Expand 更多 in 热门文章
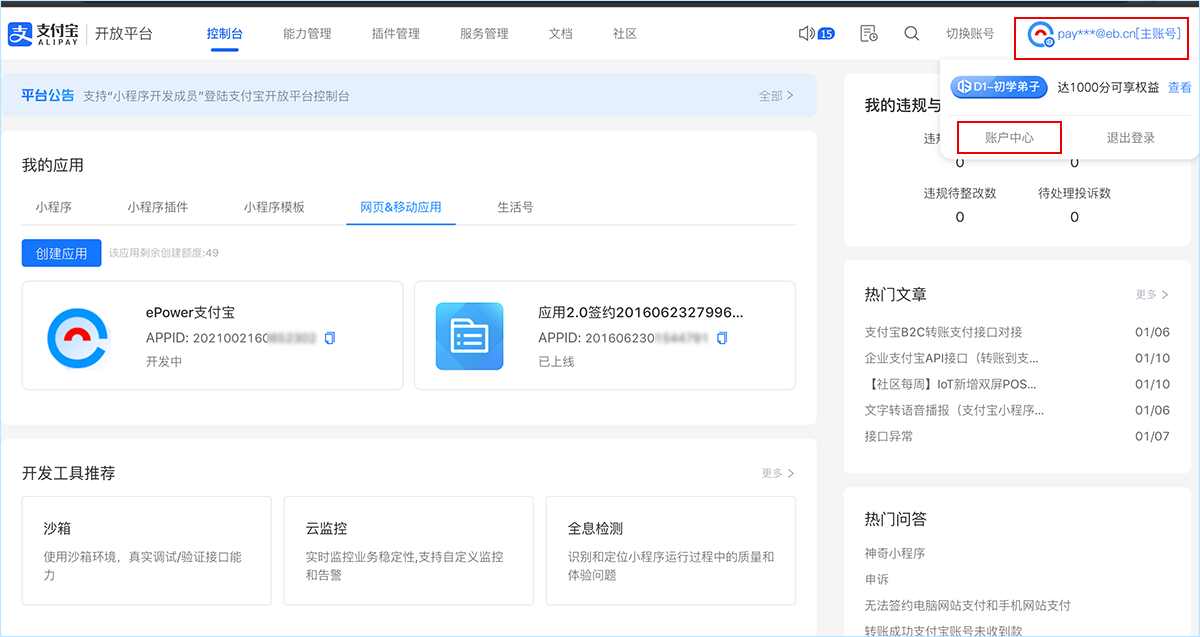The image size is (1200, 637). pos(1152,295)
